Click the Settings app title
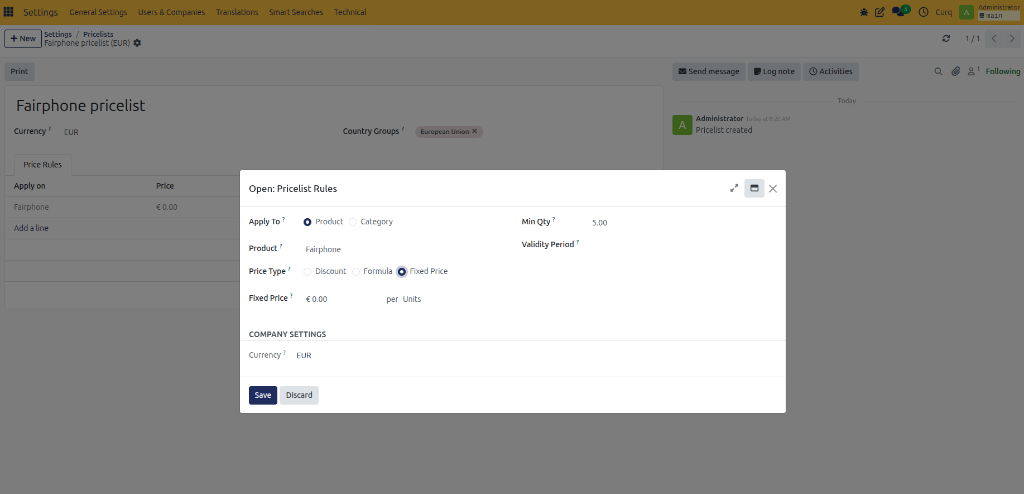This screenshot has height=494, width=1024. point(40,12)
